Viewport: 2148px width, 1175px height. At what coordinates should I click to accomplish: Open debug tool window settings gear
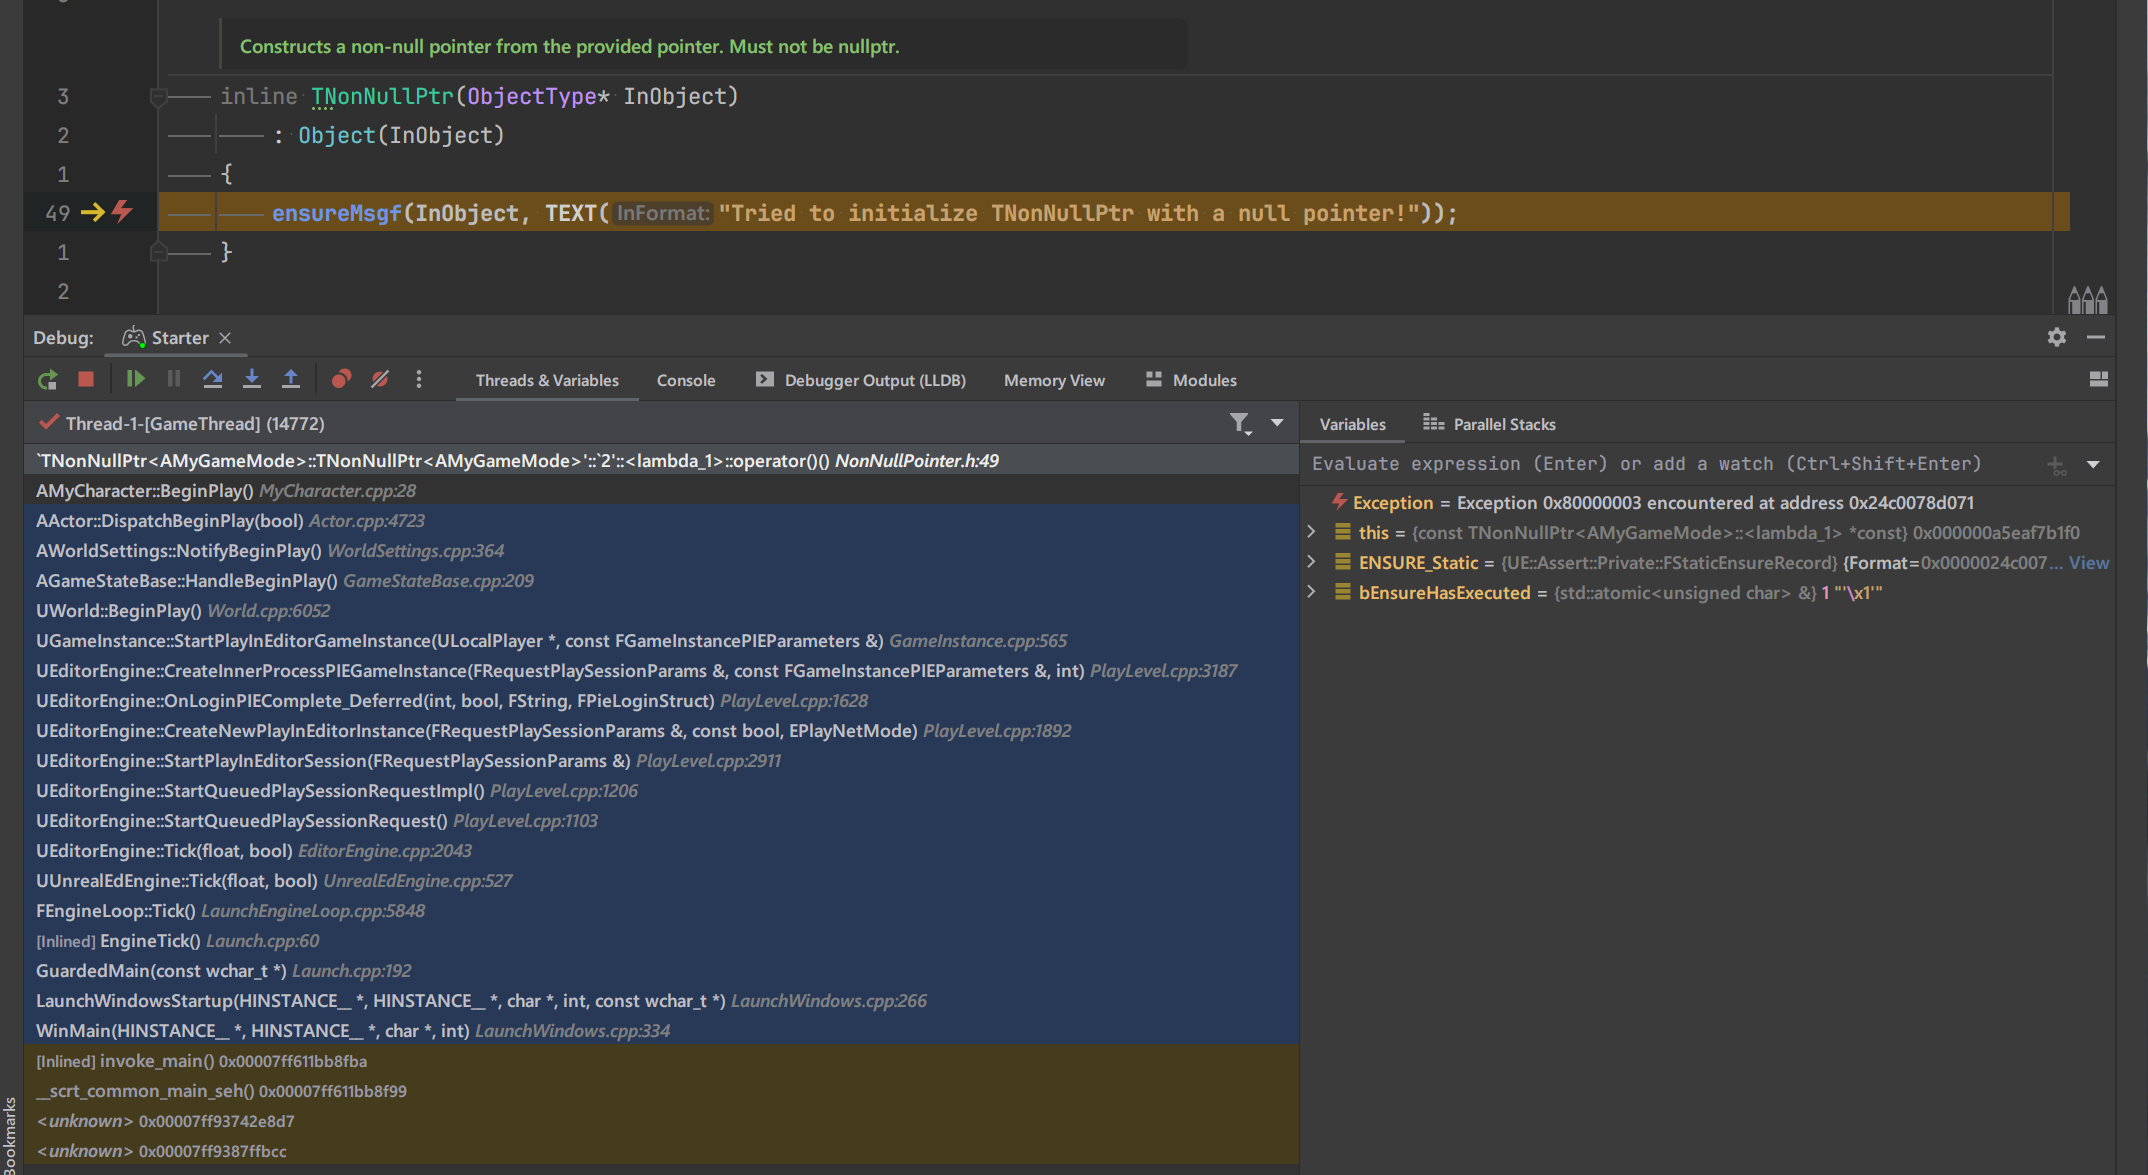(x=2056, y=337)
